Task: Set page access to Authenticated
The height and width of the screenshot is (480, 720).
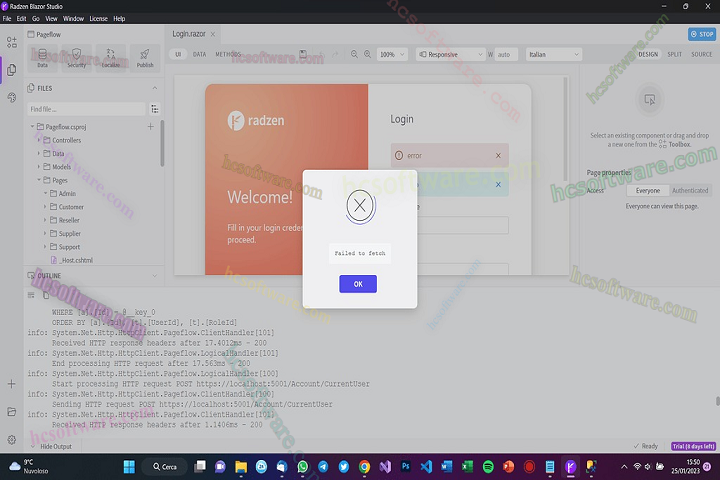Action: click(x=690, y=191)
